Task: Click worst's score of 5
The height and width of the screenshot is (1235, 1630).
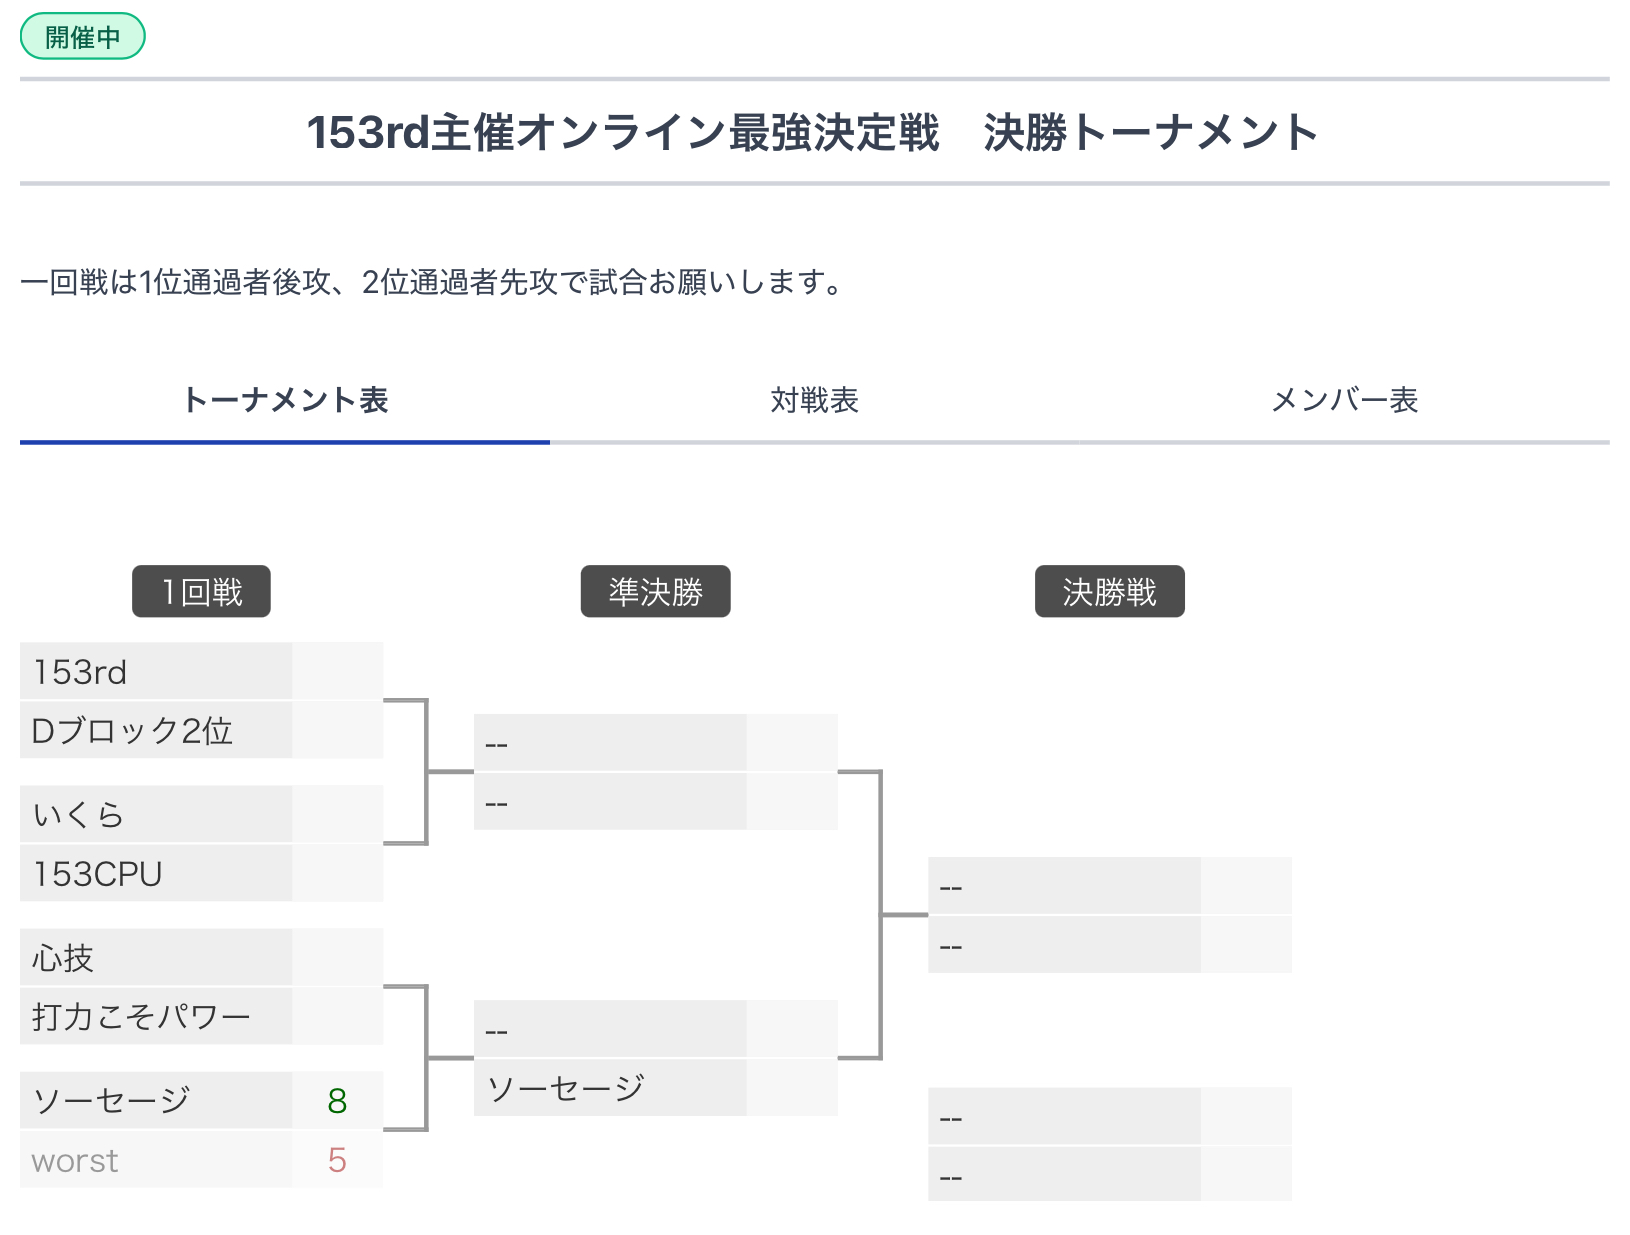Action: click(x=338, y=1160)
